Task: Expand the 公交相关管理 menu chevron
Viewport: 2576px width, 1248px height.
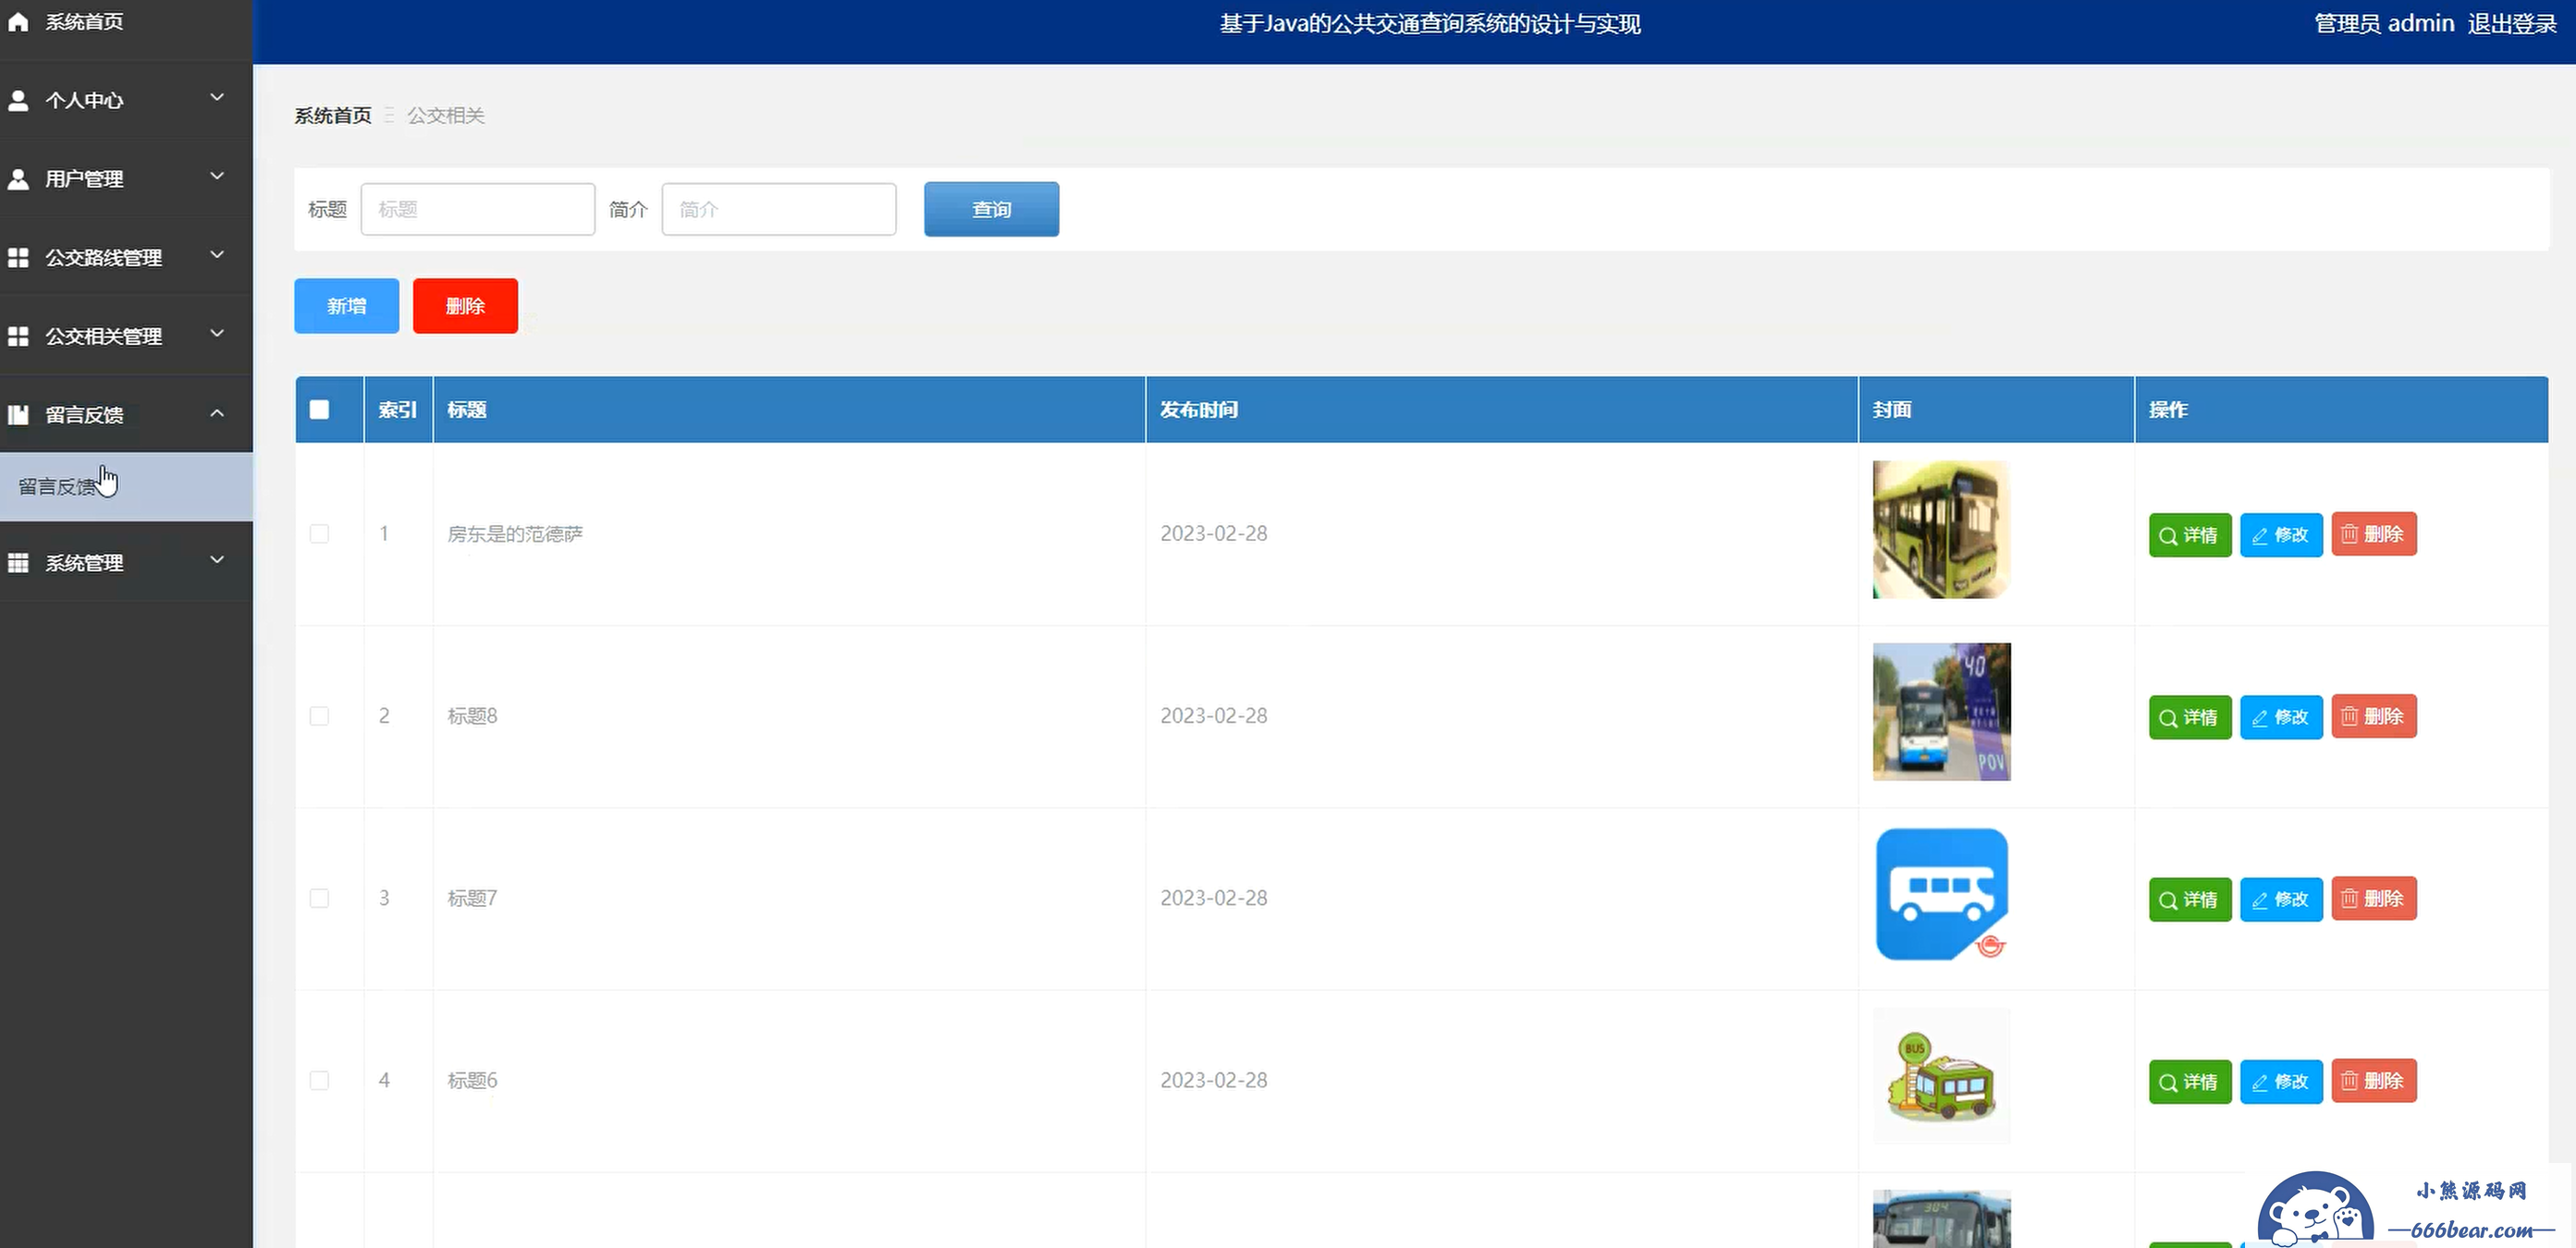Action: point(216,333)
